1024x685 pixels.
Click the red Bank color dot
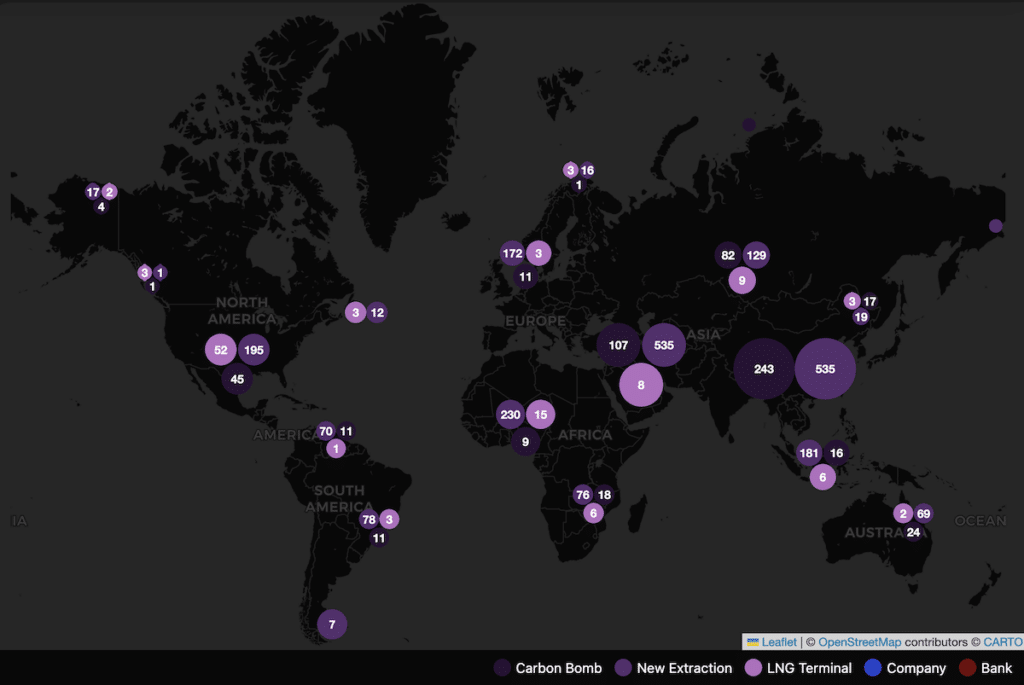[966, 668]
